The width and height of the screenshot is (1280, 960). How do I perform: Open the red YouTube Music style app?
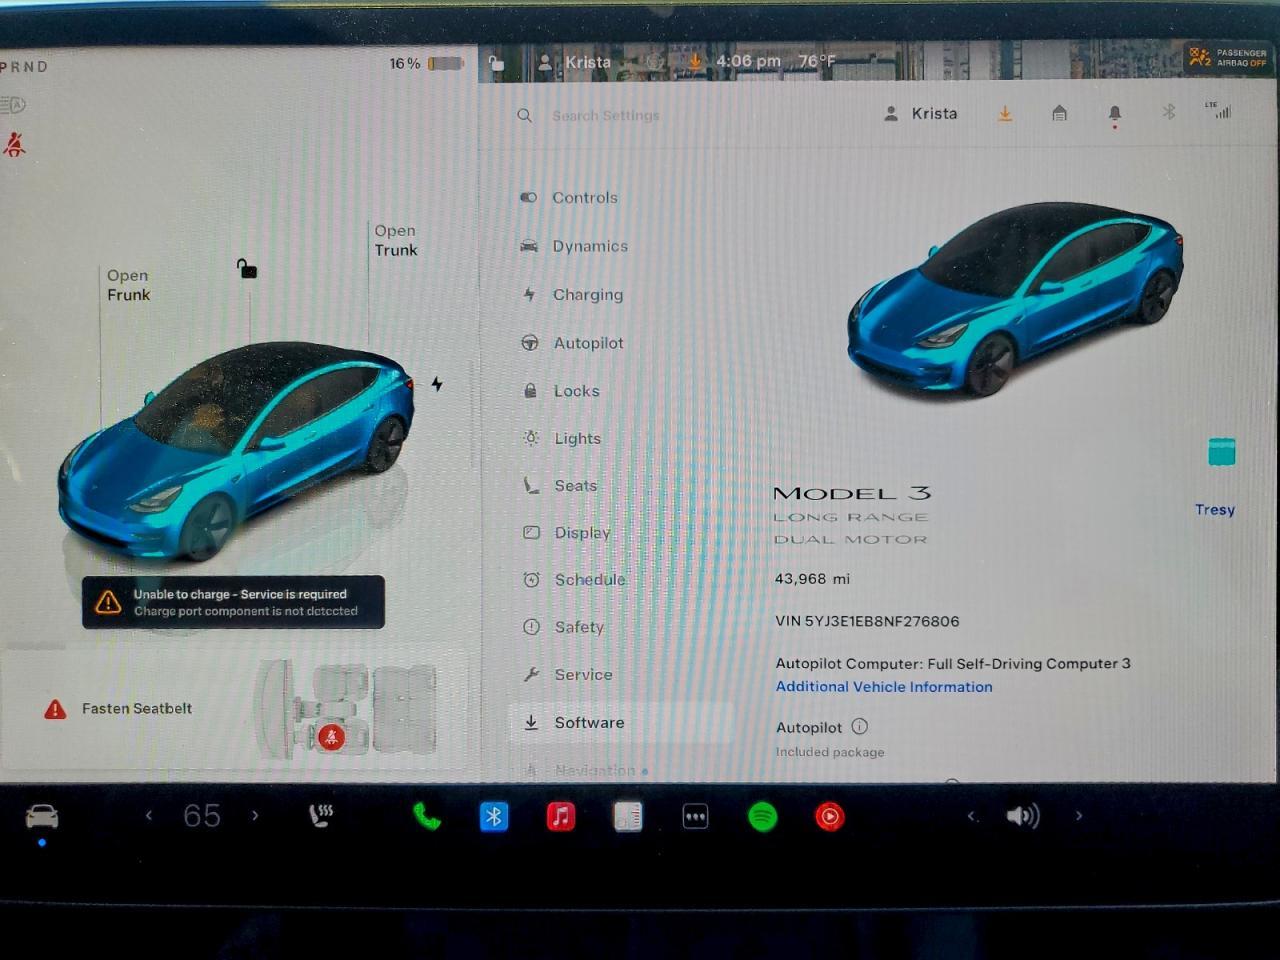(829, 817)
